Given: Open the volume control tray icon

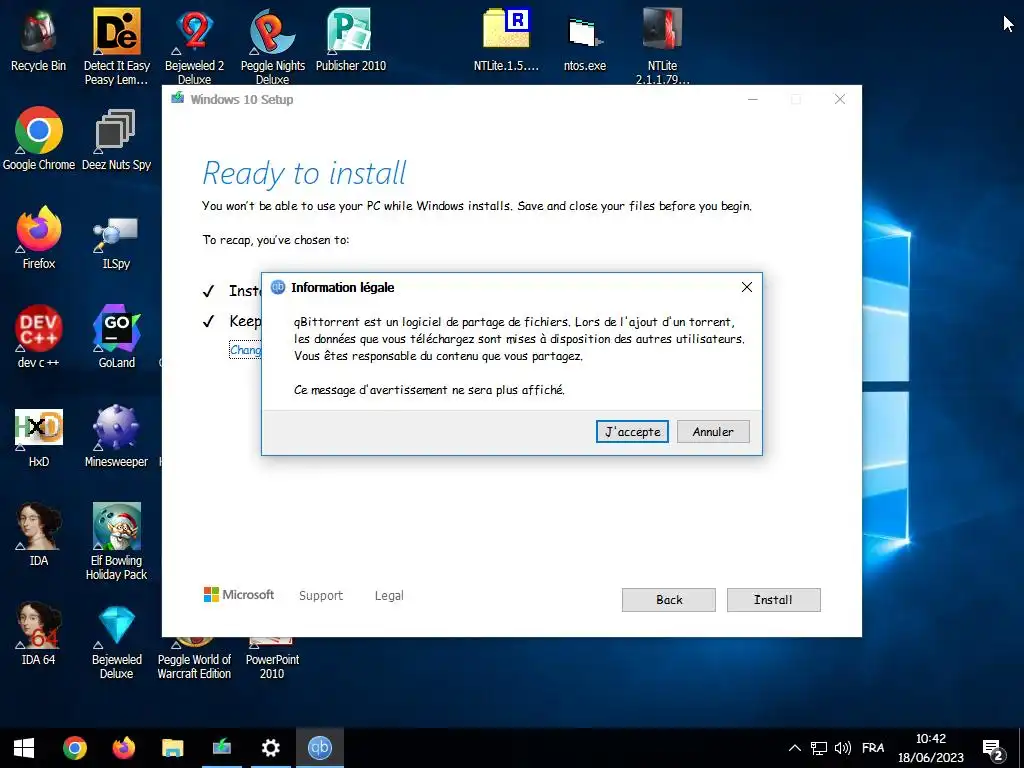Looking at the screenshot, I should pos(843,748).
